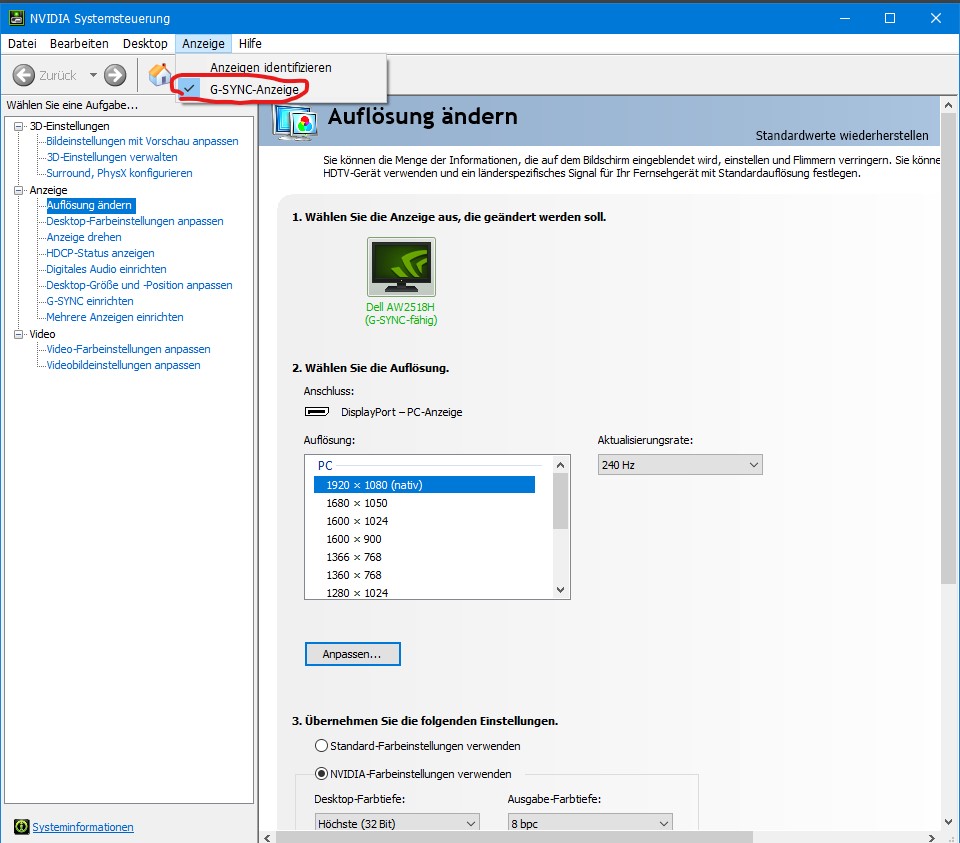
Task: Click the NVIDIA title bar logo icon
Action: click(17, 18)
